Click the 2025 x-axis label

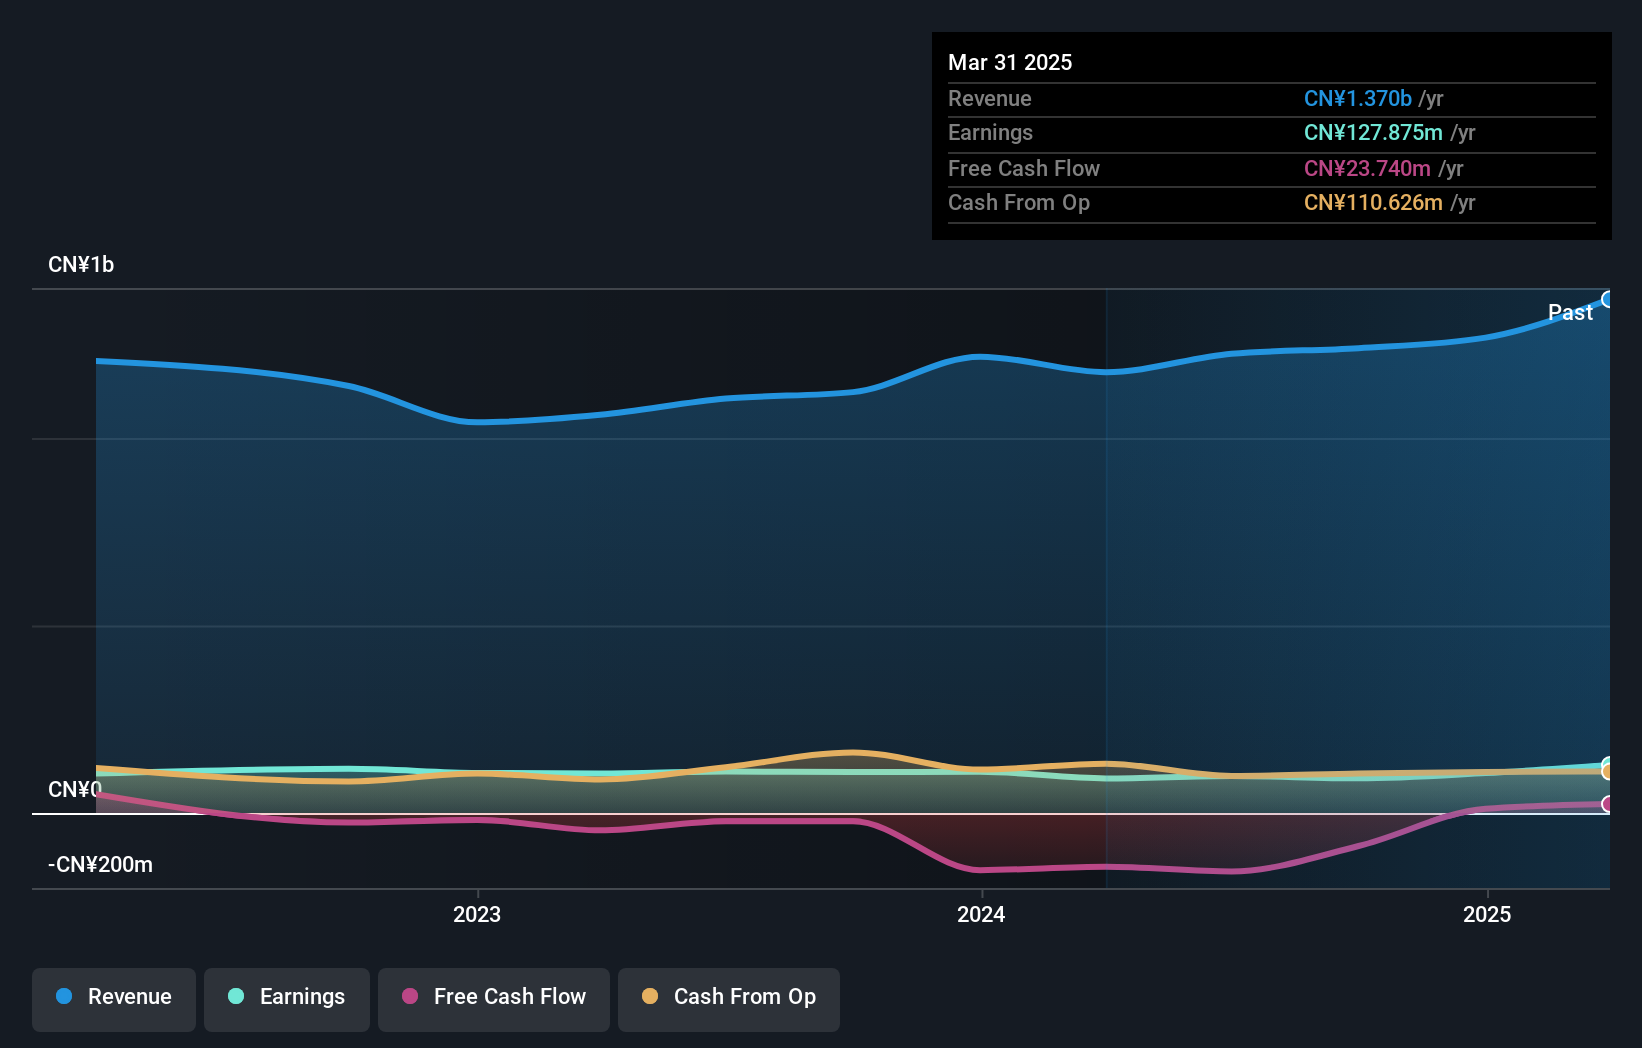1487,914
